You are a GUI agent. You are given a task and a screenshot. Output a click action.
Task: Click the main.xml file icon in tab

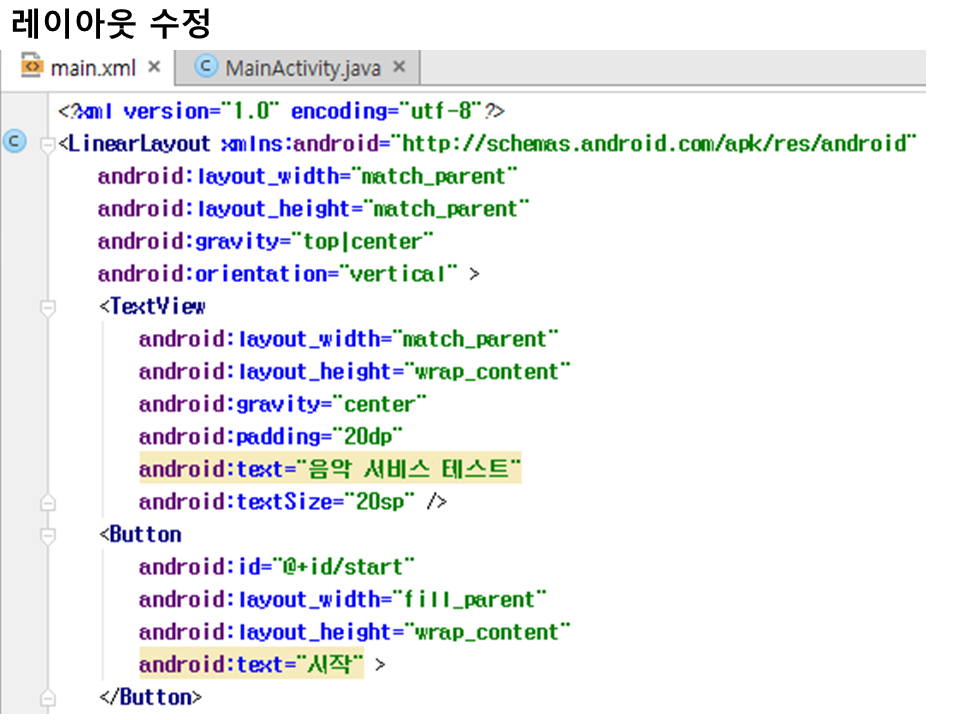pos(33,67)
